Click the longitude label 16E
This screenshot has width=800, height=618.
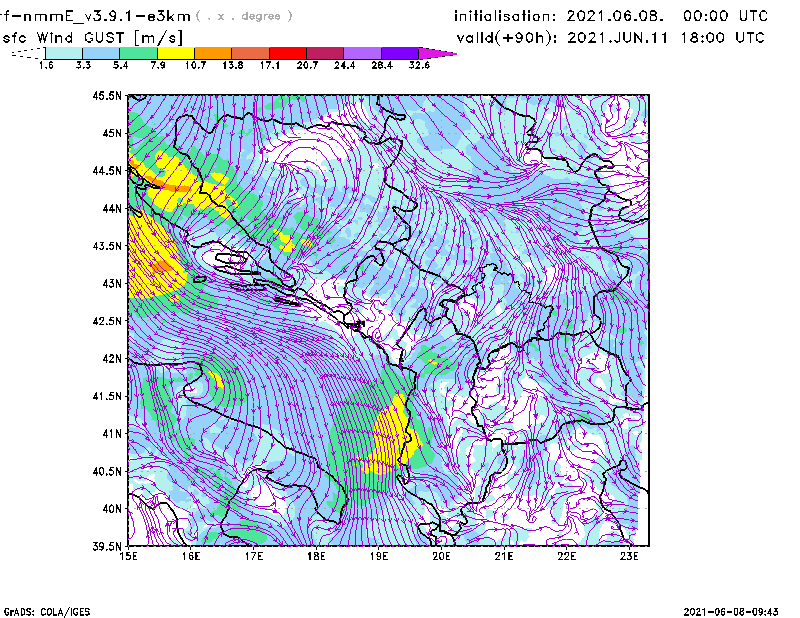pyautogui.click(x=191, y=556)
